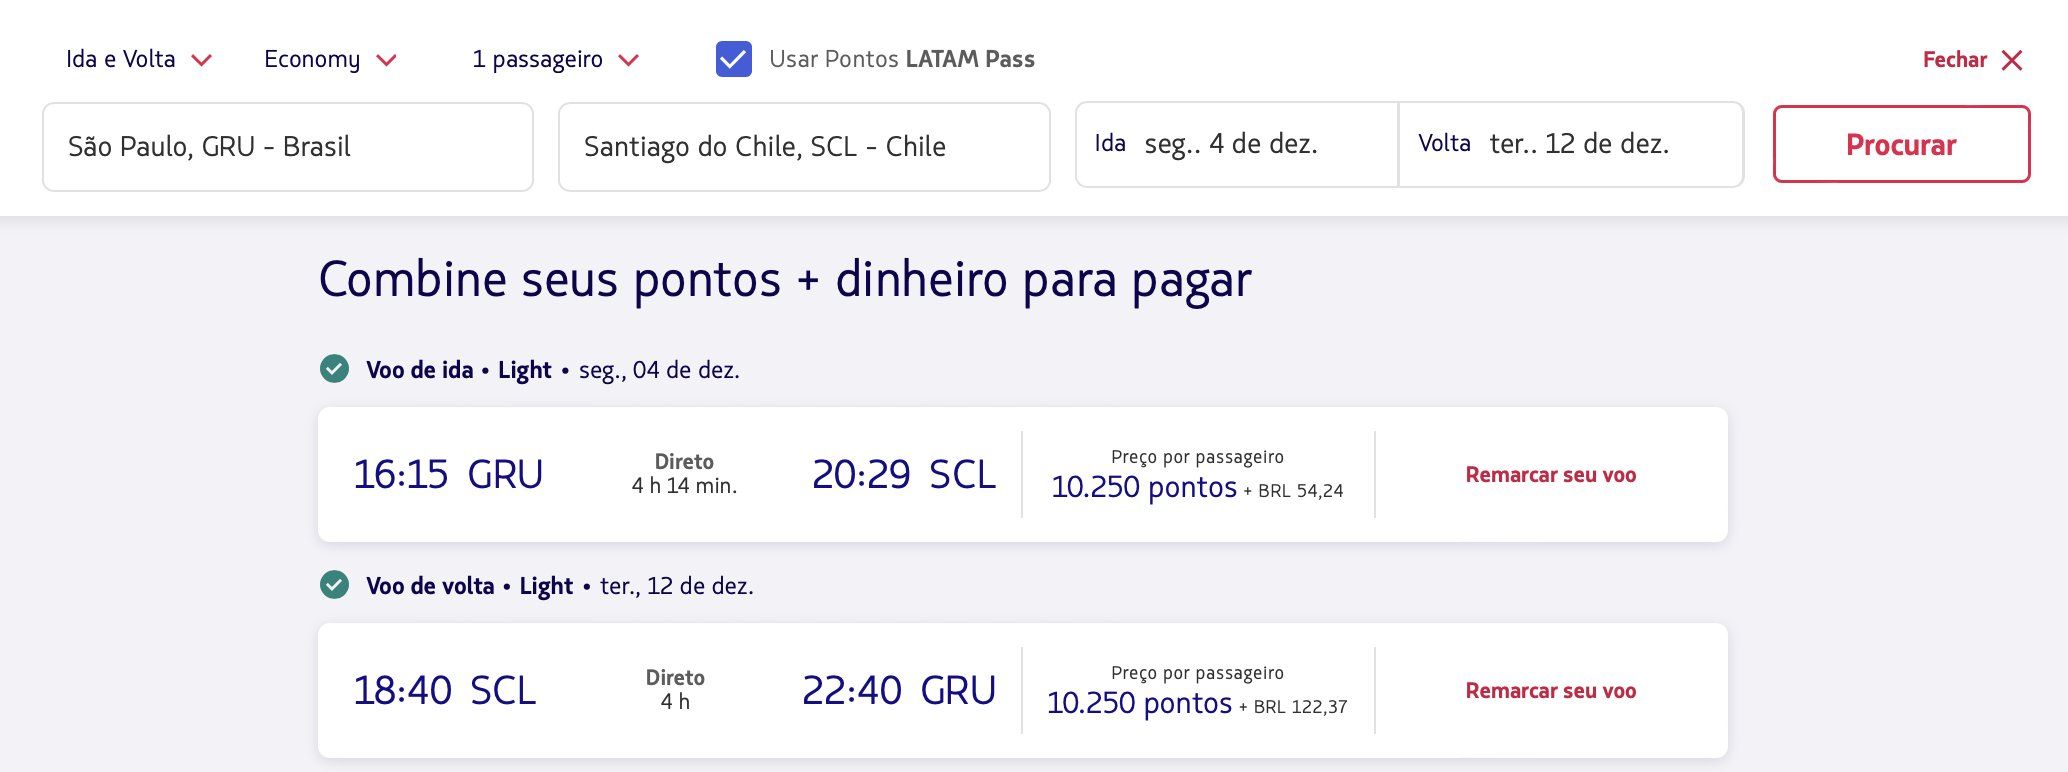Click the Procurar search button
This screenshot has height=772, width=2068.
pyautogui.click(x=1901, y=144)
